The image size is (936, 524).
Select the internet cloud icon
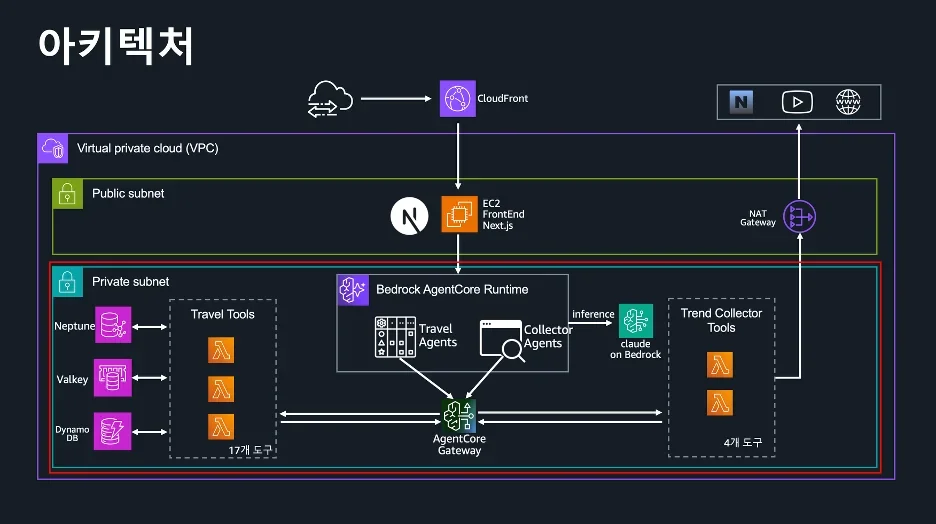(330, 99)
